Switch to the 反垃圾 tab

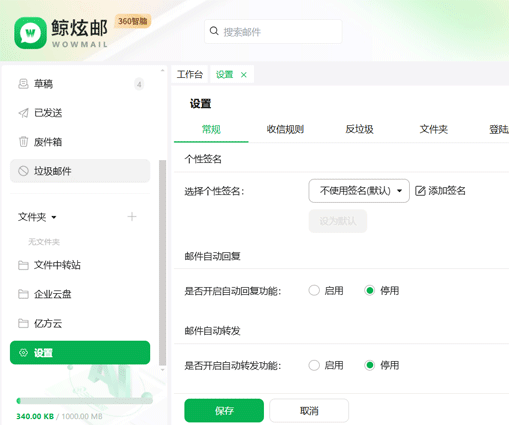pyautogui.click(x=359, y=129)
